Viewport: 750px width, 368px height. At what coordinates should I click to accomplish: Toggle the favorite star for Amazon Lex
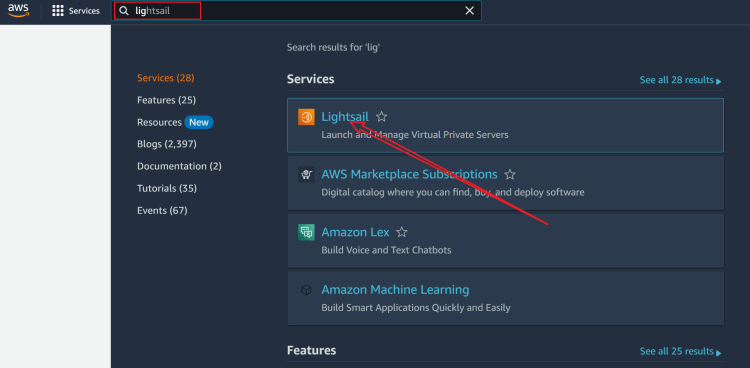402,232
